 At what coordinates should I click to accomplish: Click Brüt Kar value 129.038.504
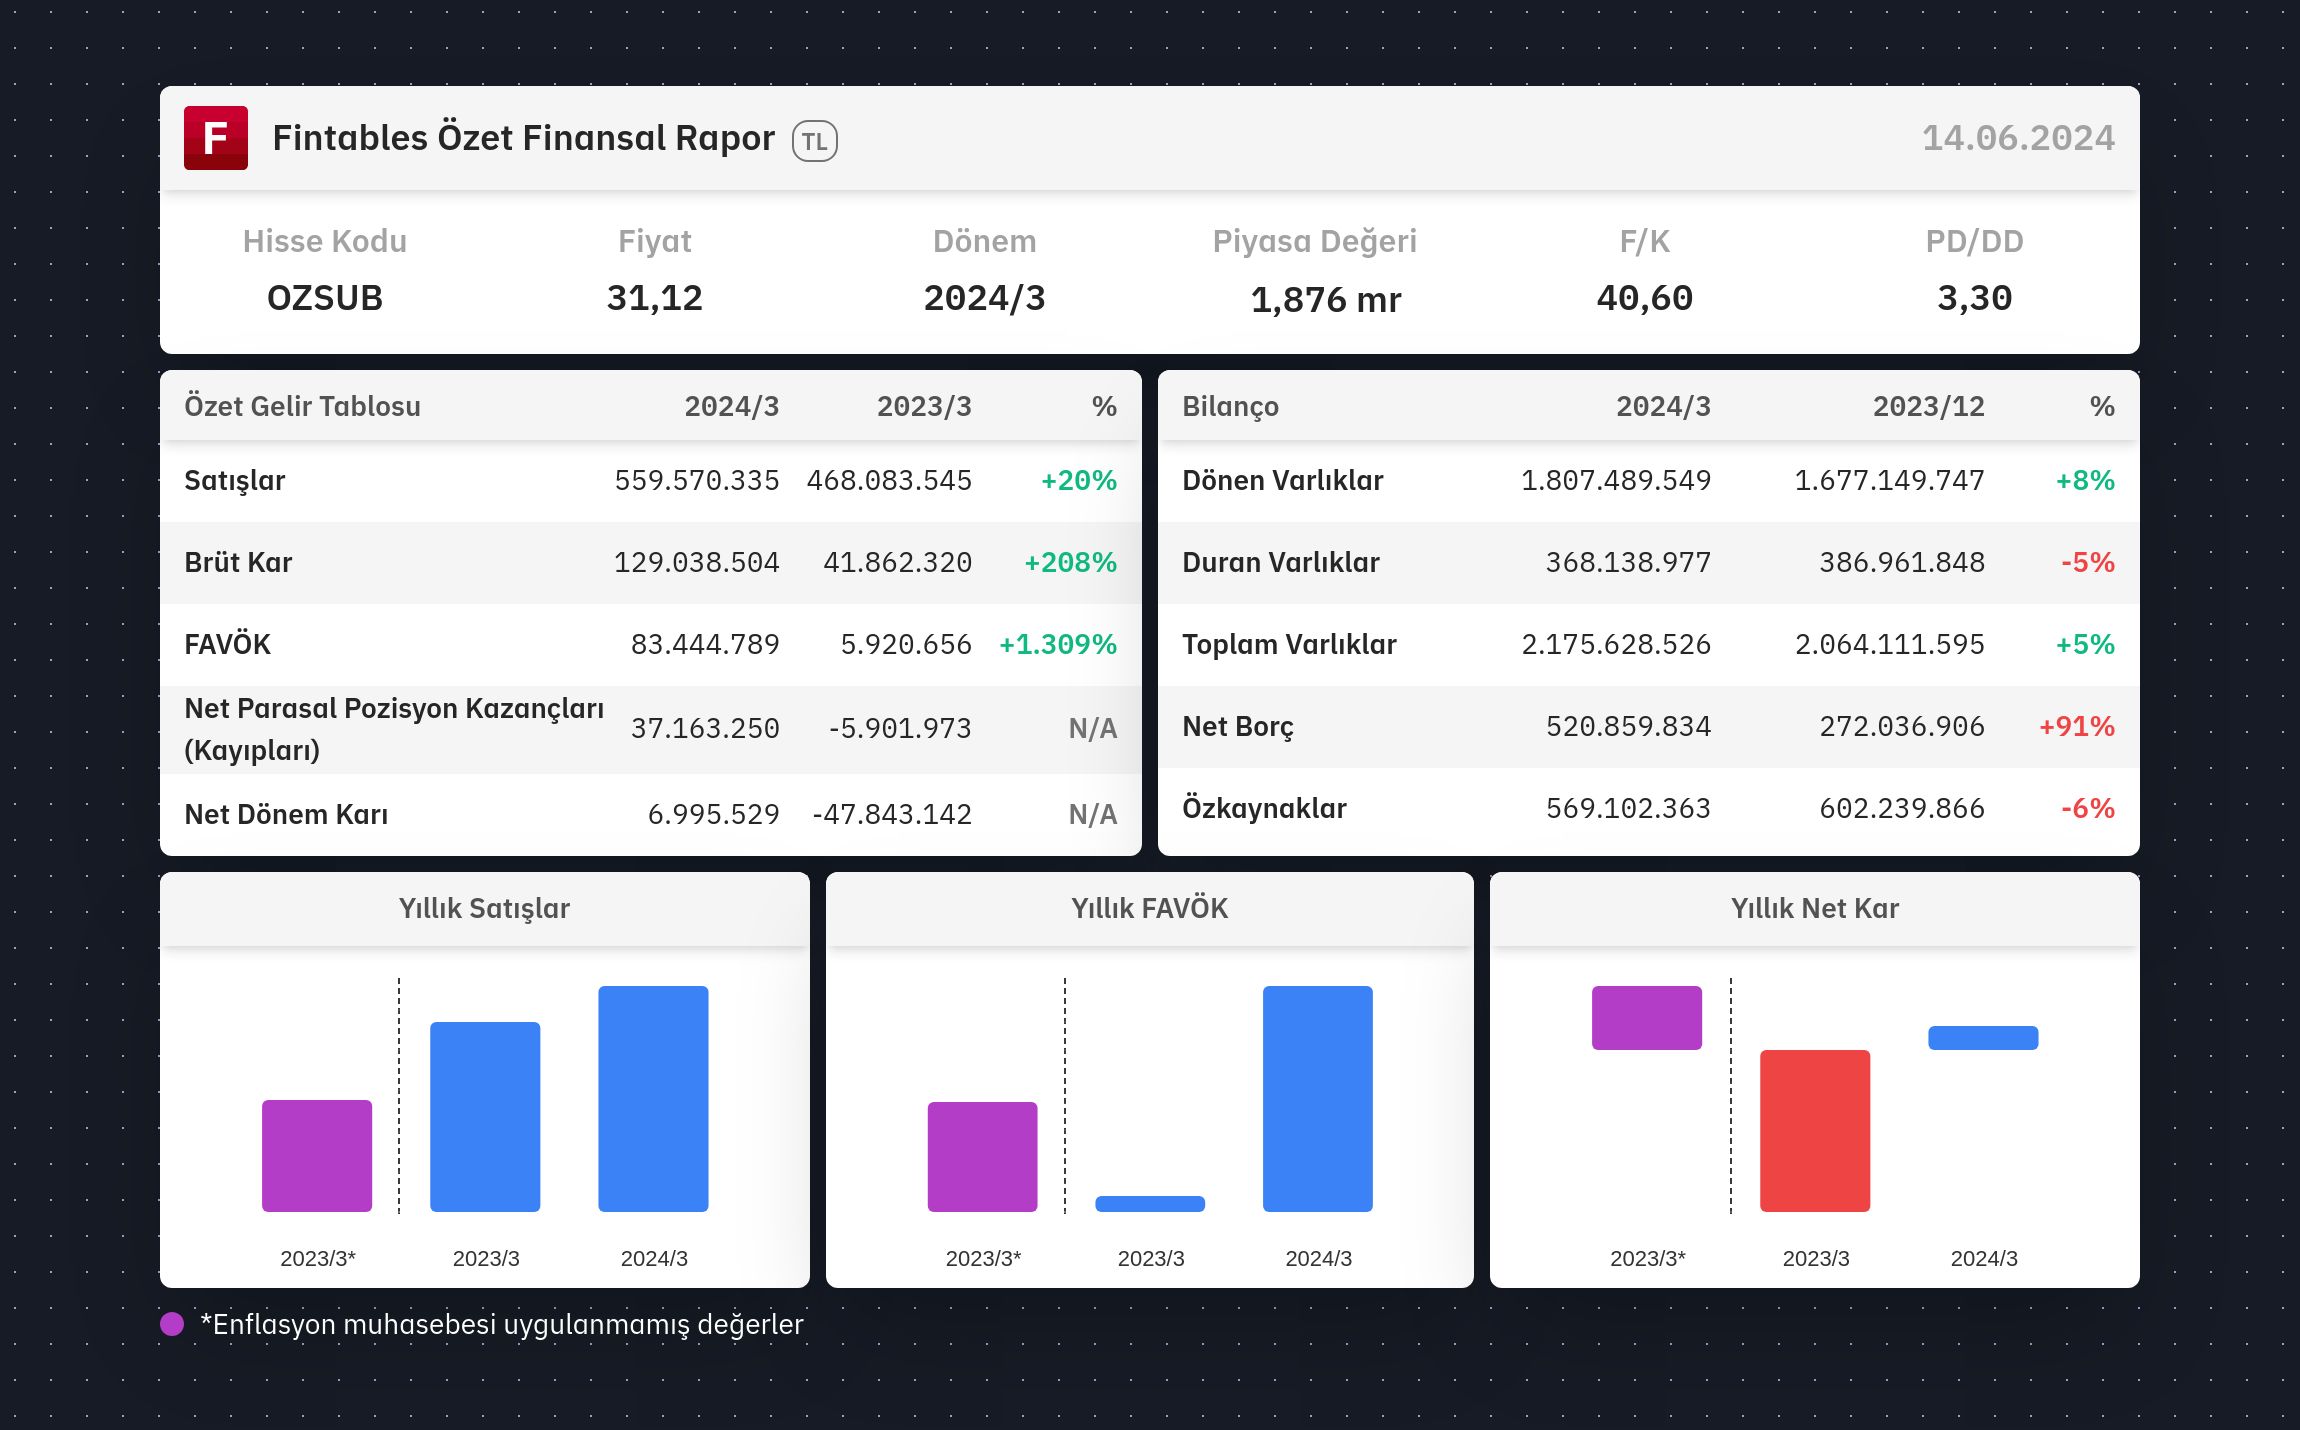[697, 563]
